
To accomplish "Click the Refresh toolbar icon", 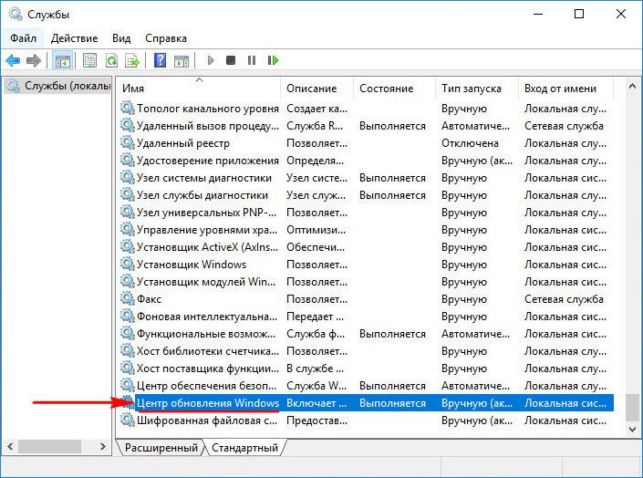I will click(x=112, y=61).
